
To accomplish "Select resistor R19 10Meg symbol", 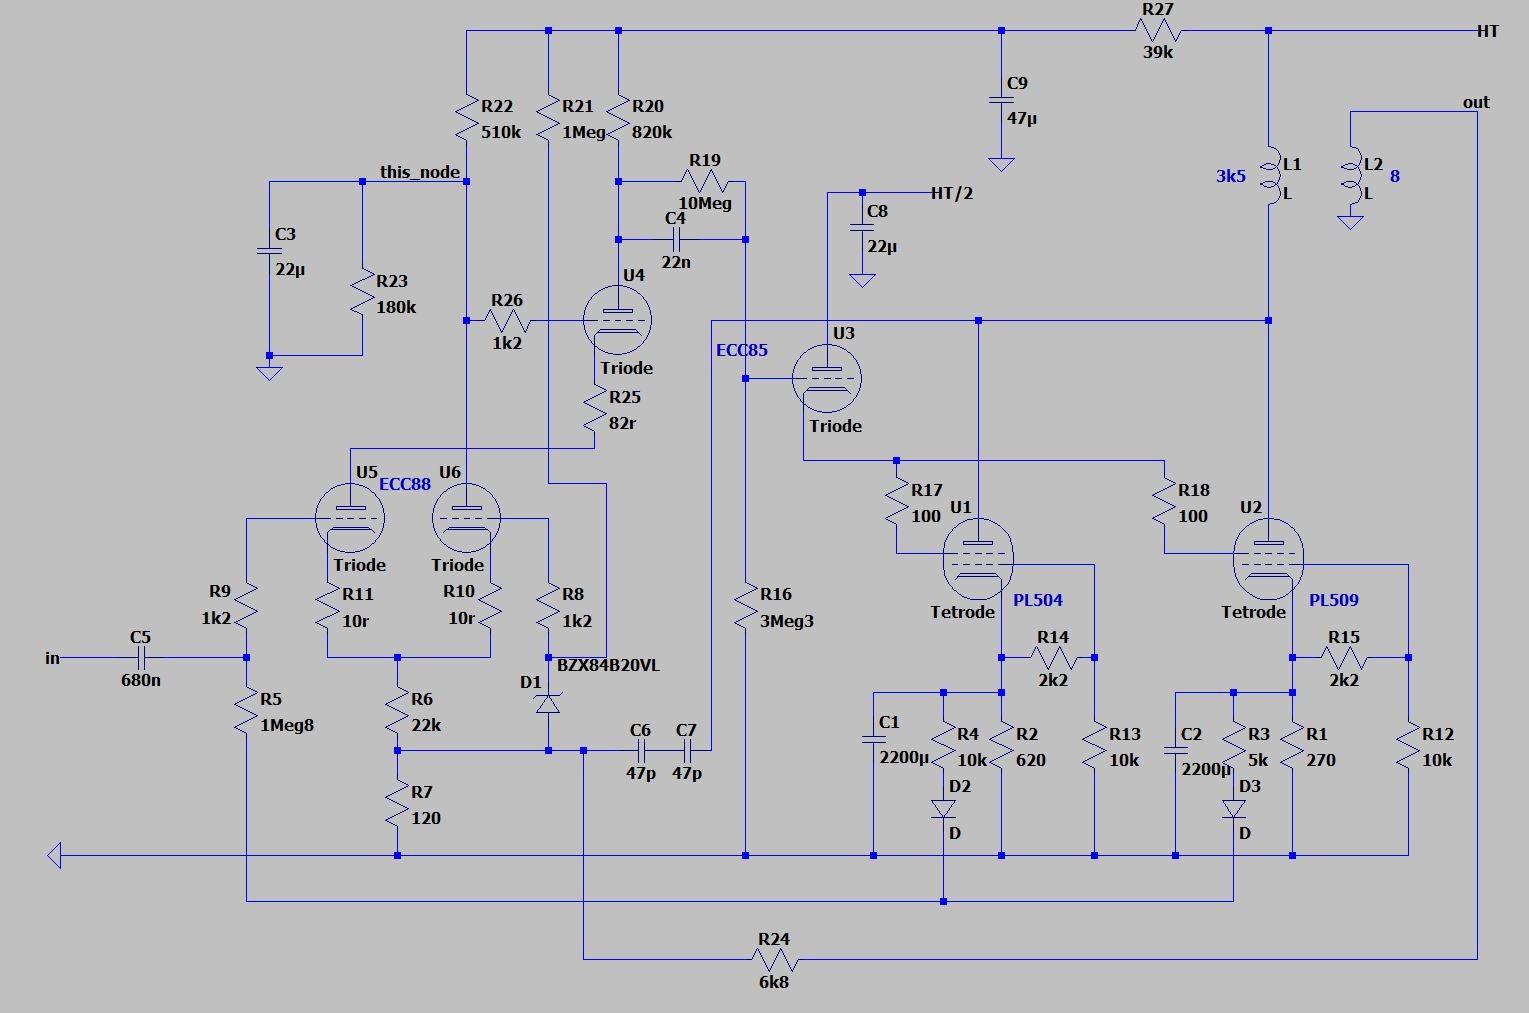I will [705, 181].
